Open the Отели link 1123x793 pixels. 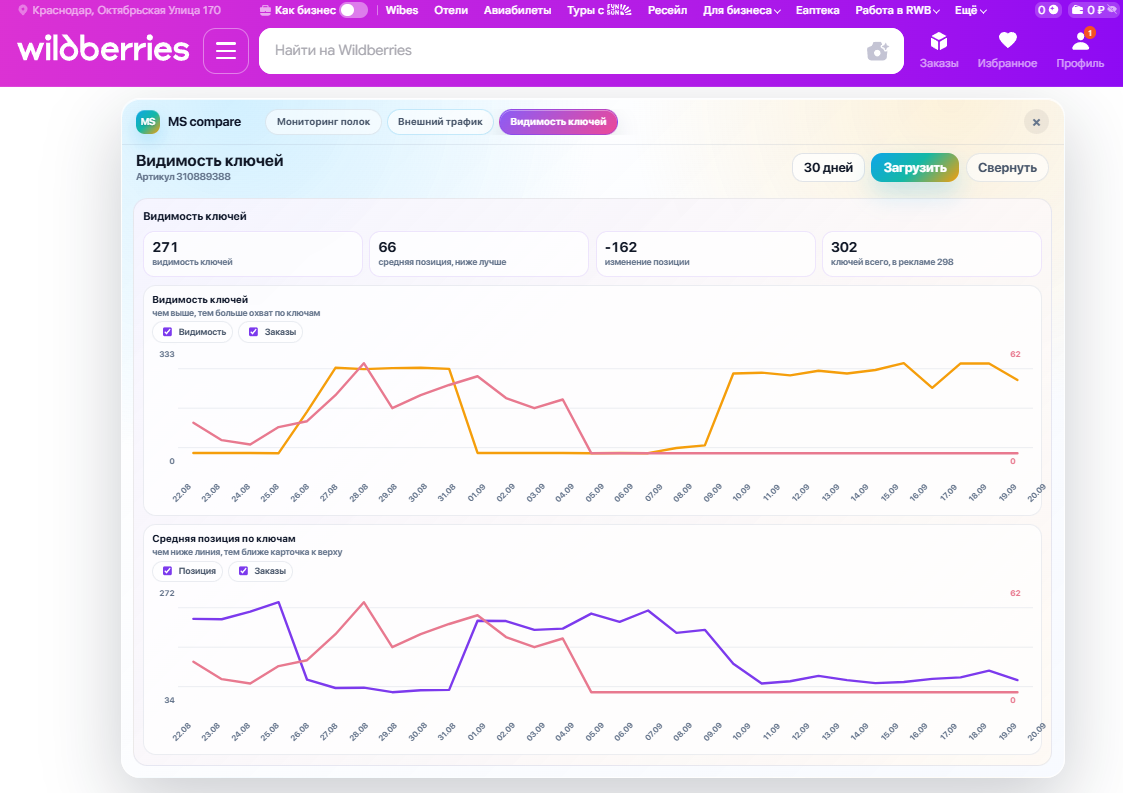pos(451,10)
